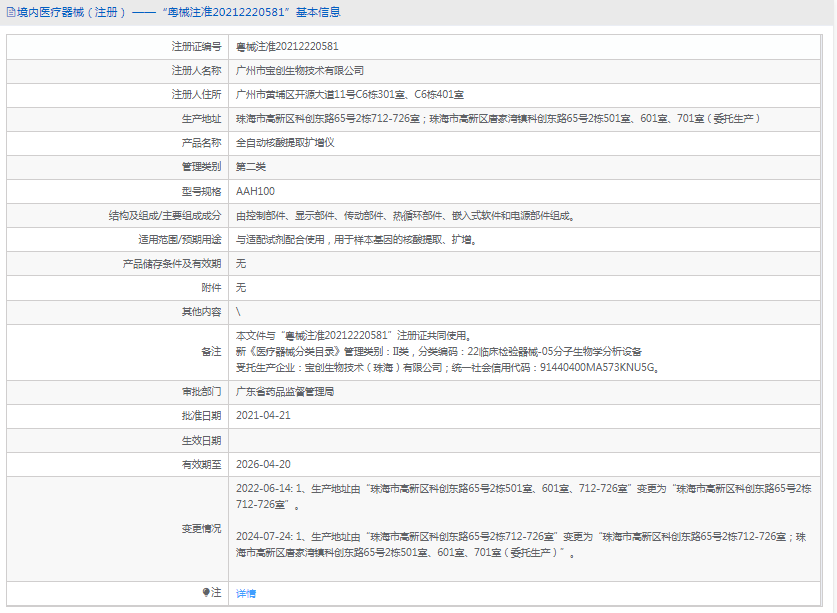The height and width of the screenshot is (613, 837).
Task: Click credit code line 91440400MA573KNU5G
Action: pos(447,367)
